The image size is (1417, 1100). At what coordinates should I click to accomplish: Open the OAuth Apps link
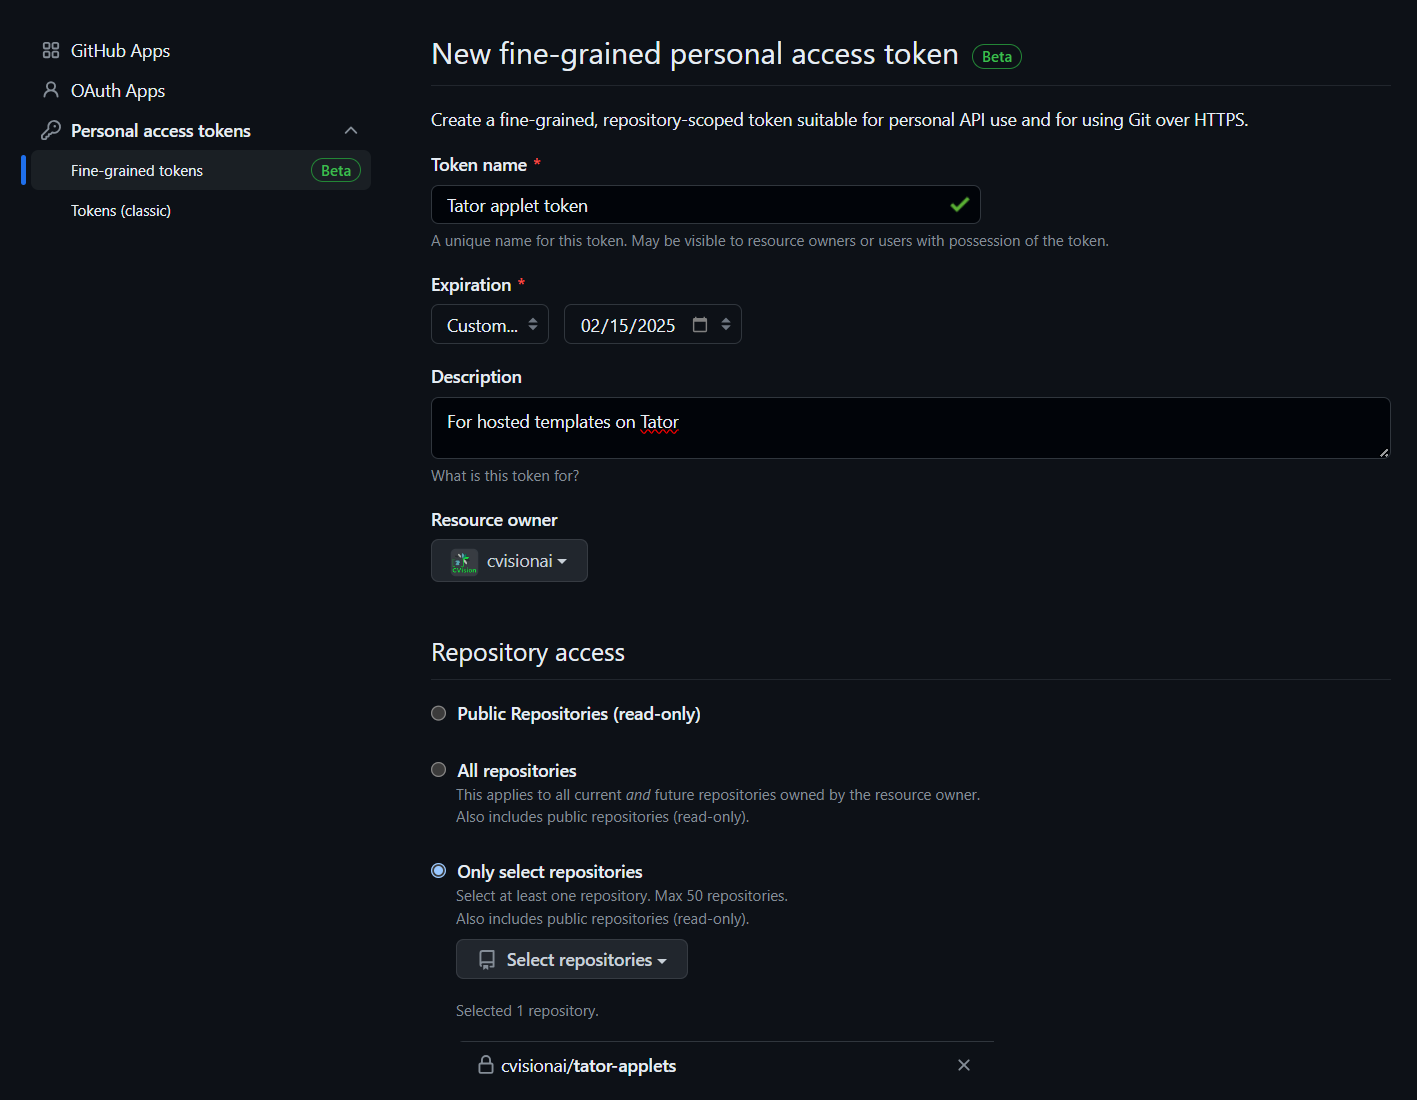click(118, 91)
